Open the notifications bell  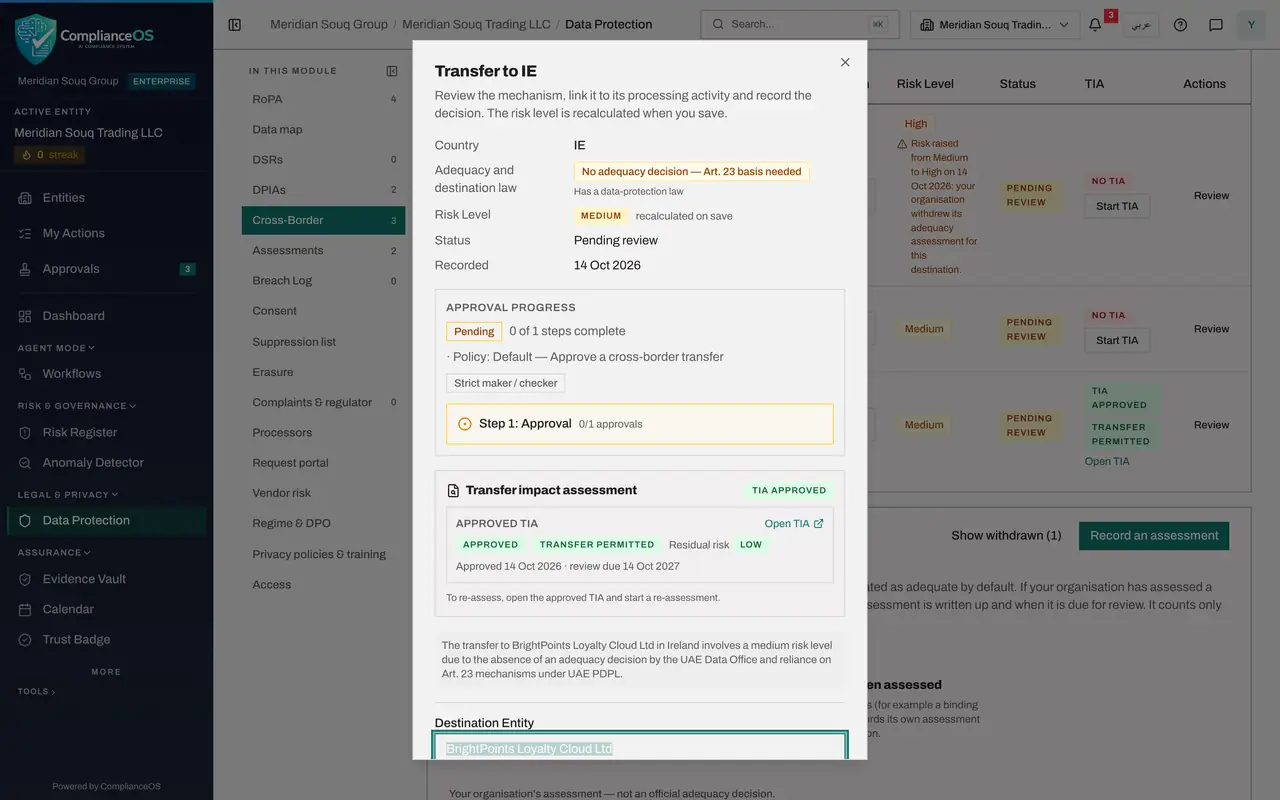coord(1096,24)
